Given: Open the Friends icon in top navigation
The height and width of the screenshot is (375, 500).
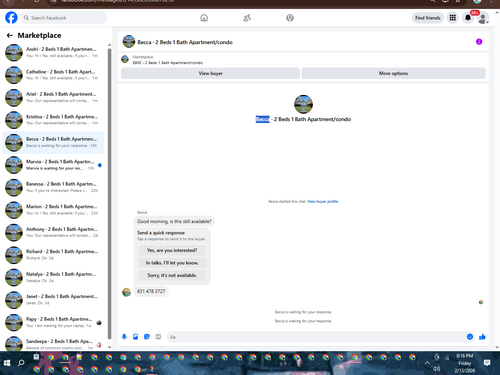Looking at the screenshot, I should pos(247,18).
